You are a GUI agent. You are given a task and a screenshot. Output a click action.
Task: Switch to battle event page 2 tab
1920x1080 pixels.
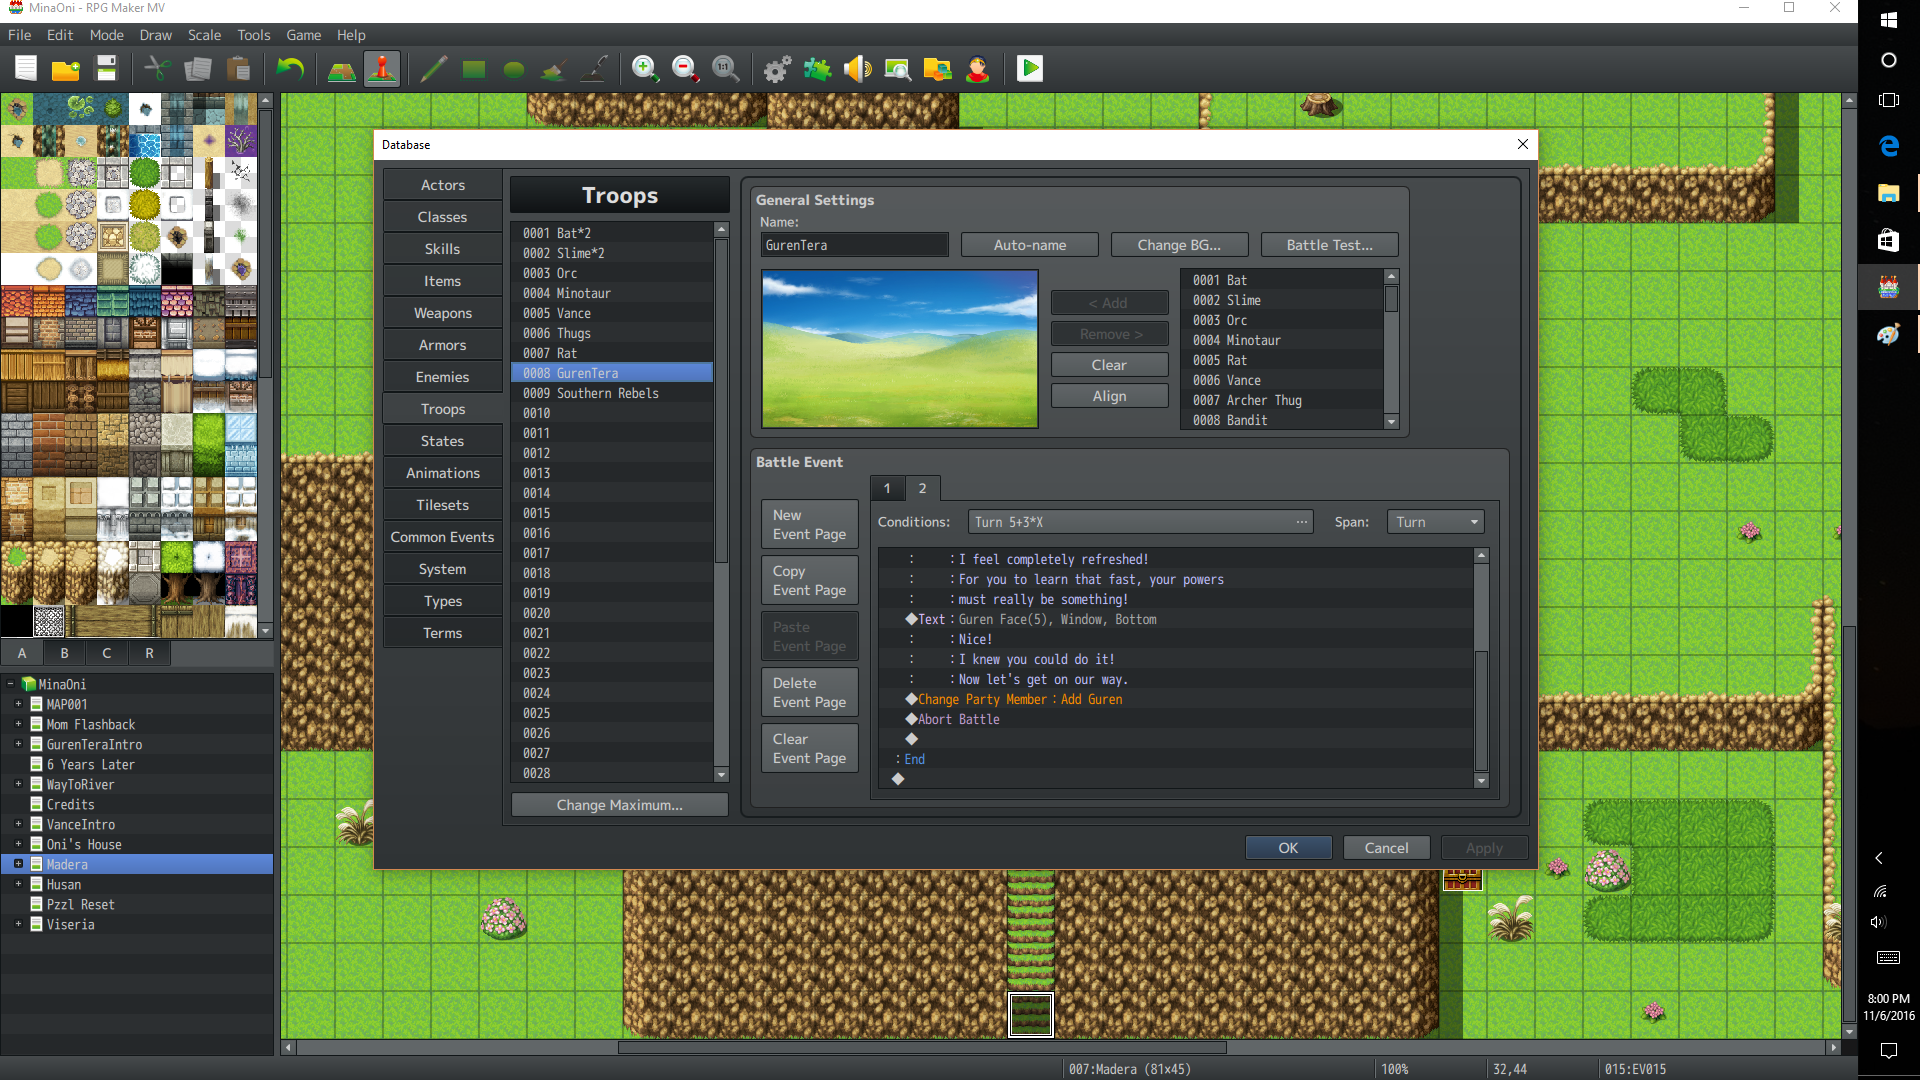(922, 488)
